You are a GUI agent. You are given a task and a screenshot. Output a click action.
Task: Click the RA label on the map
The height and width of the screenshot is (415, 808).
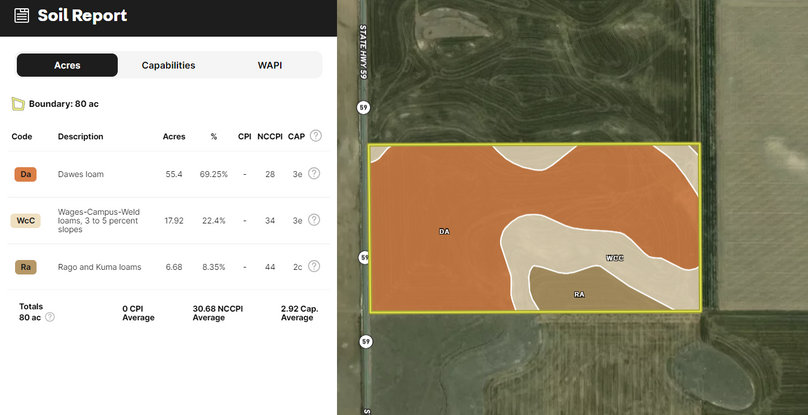(x=579, y=294)
